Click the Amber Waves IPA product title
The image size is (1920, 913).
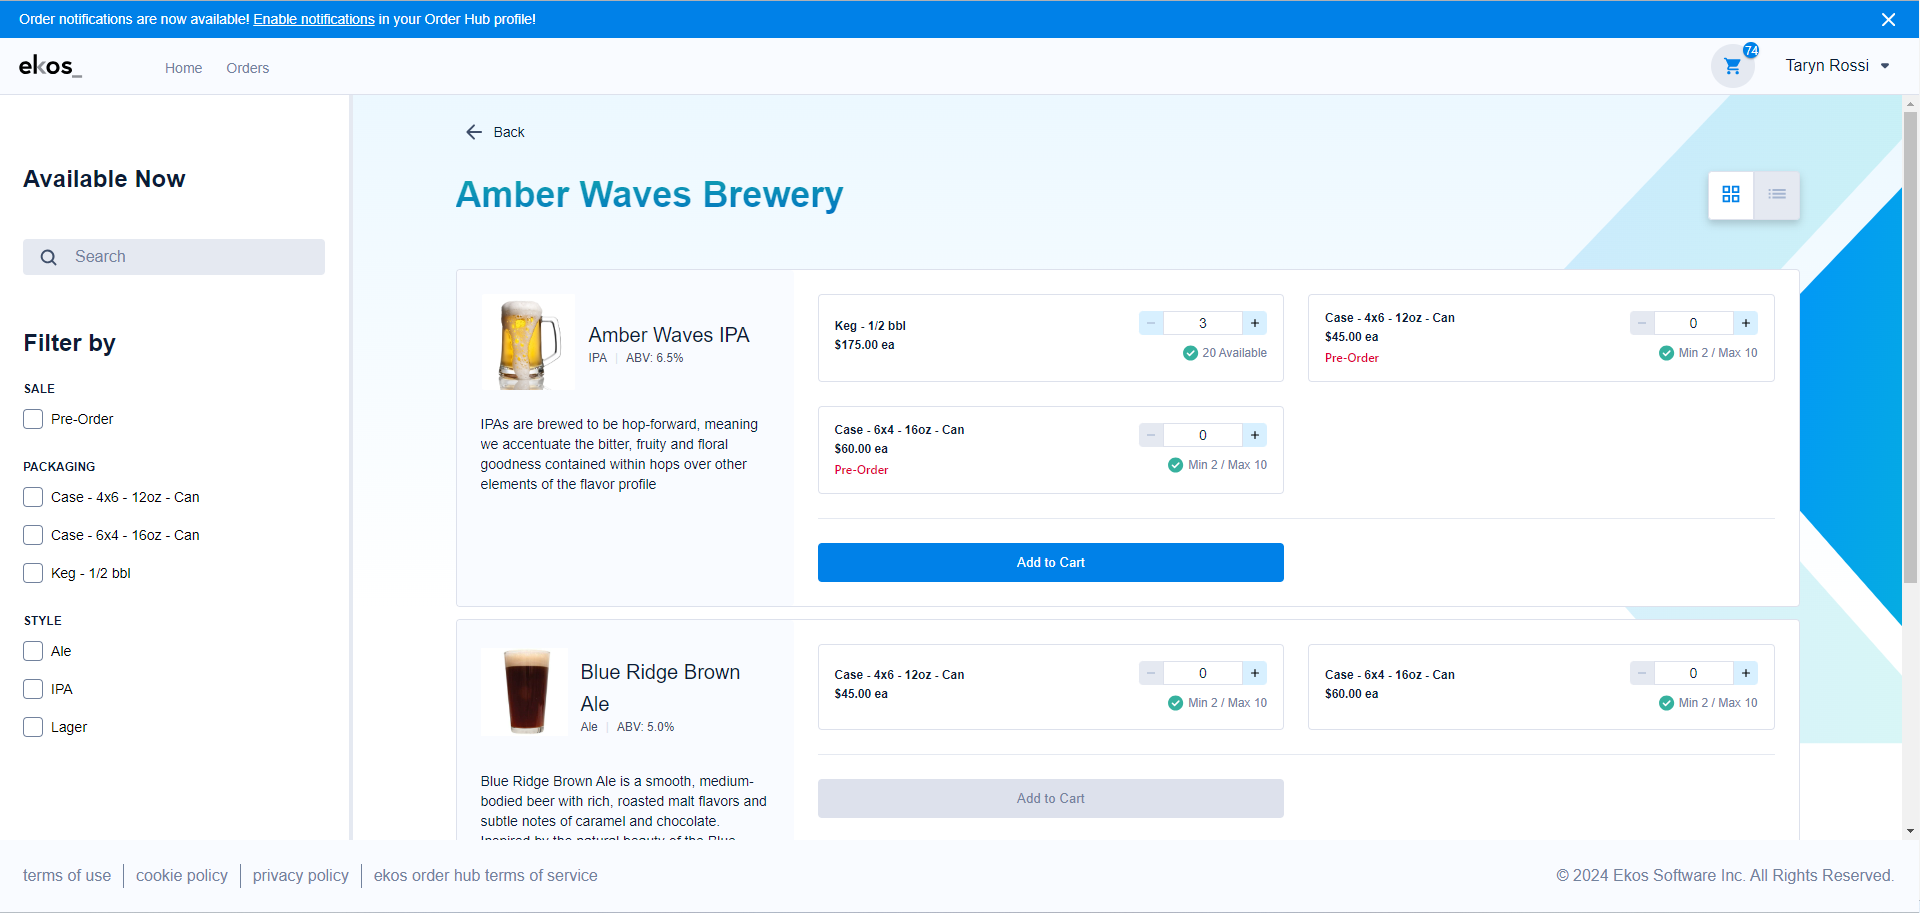point(669,335)
